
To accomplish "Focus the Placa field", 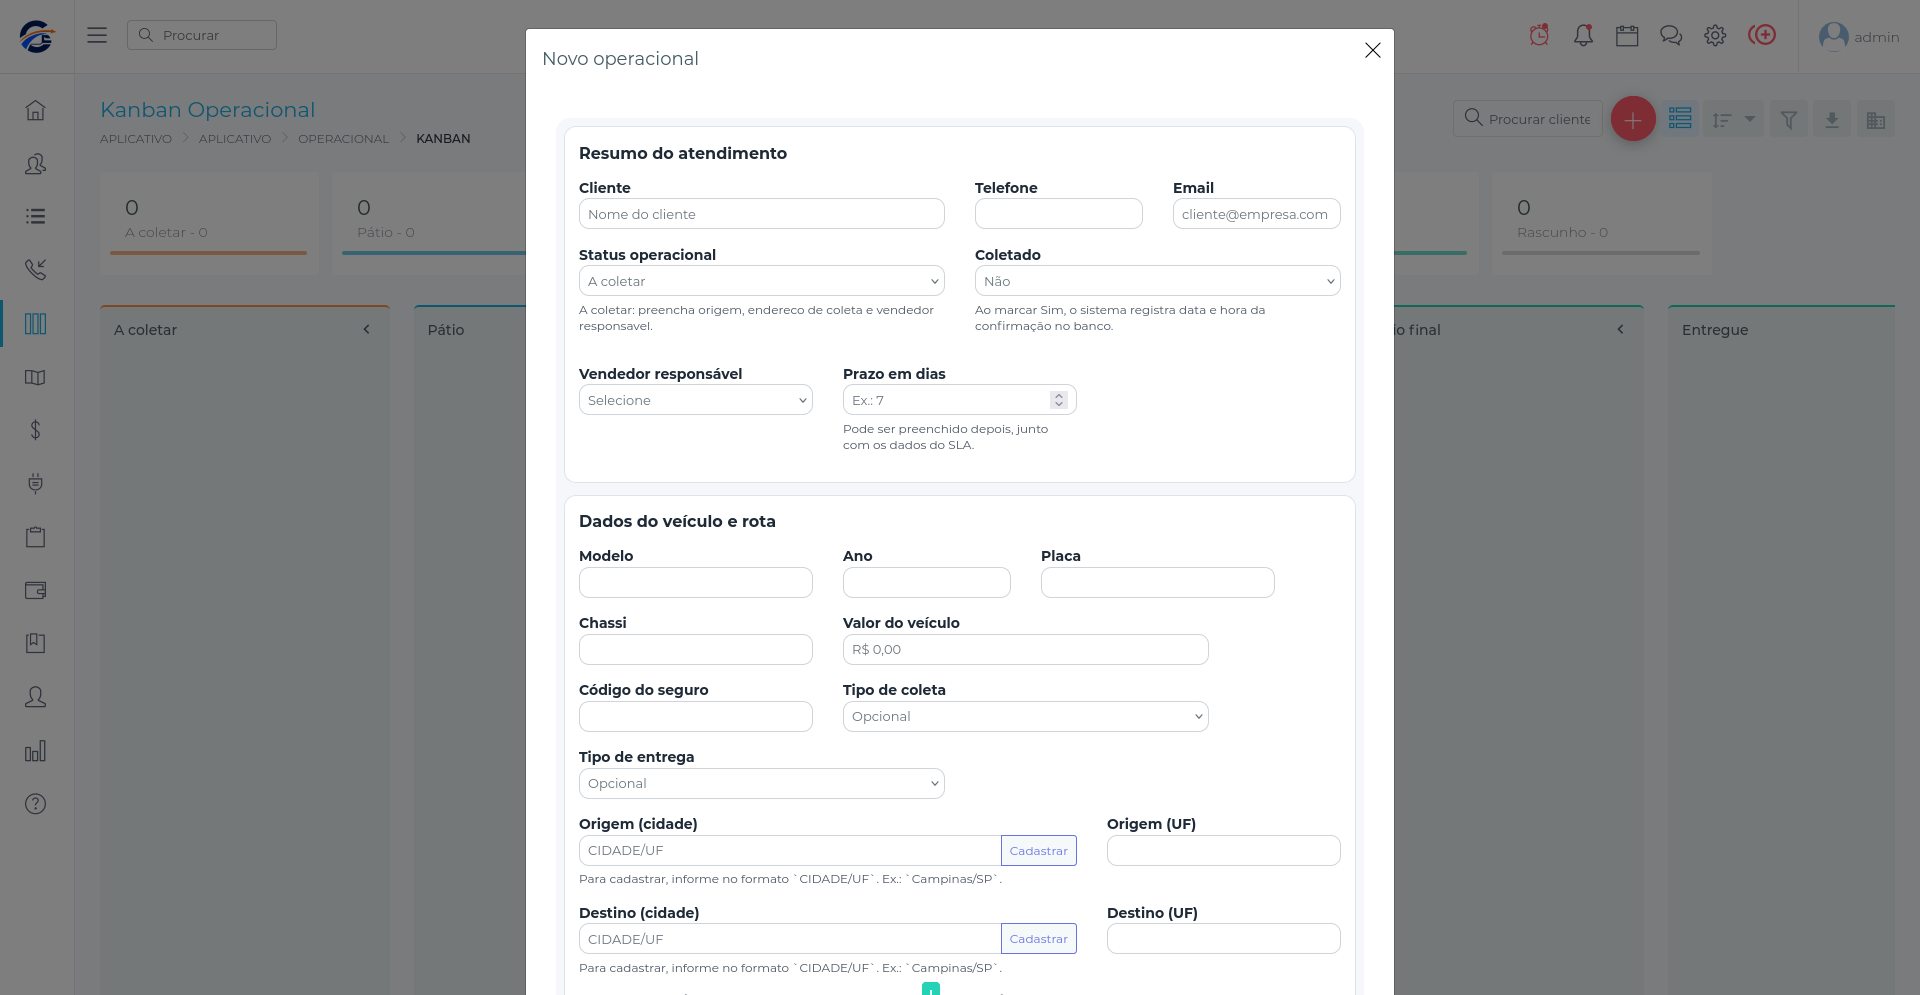I will (1158, 583).
